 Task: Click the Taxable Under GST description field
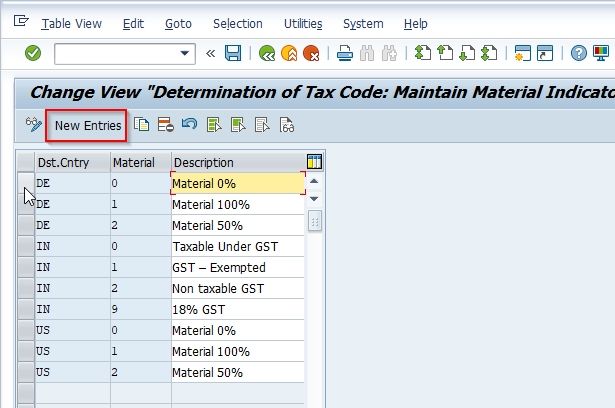pyautogui.click(x=238, y=246)
